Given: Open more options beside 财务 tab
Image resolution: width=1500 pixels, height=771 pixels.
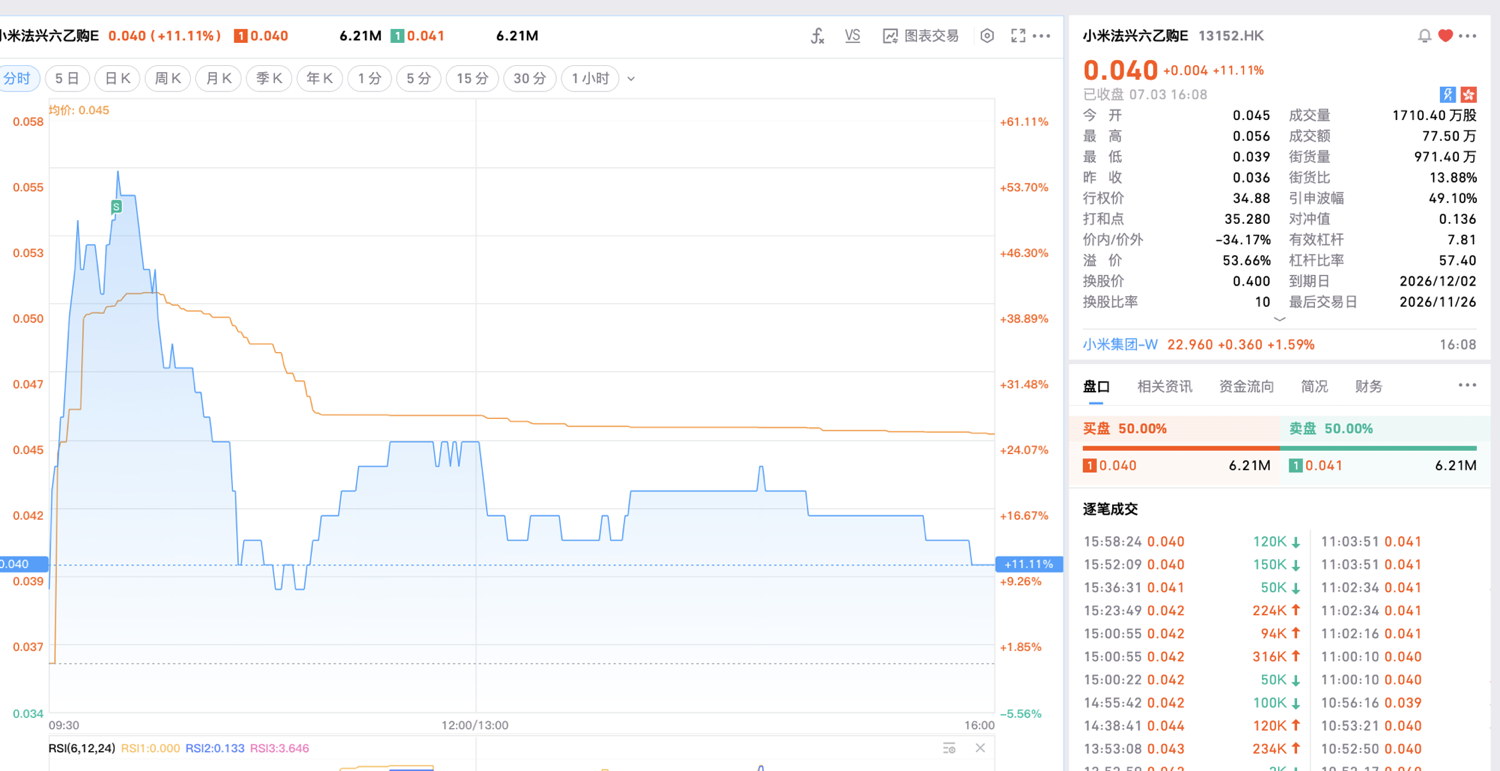Looking at the screenshot, I should tap(1467, 385).
